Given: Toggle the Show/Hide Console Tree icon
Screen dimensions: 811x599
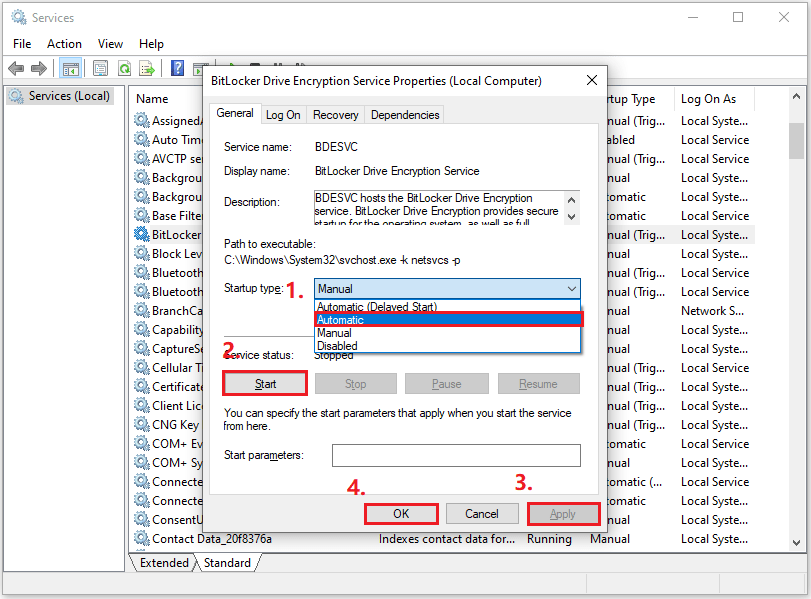Looking at the screenshot, I should [x=71, y=68].
